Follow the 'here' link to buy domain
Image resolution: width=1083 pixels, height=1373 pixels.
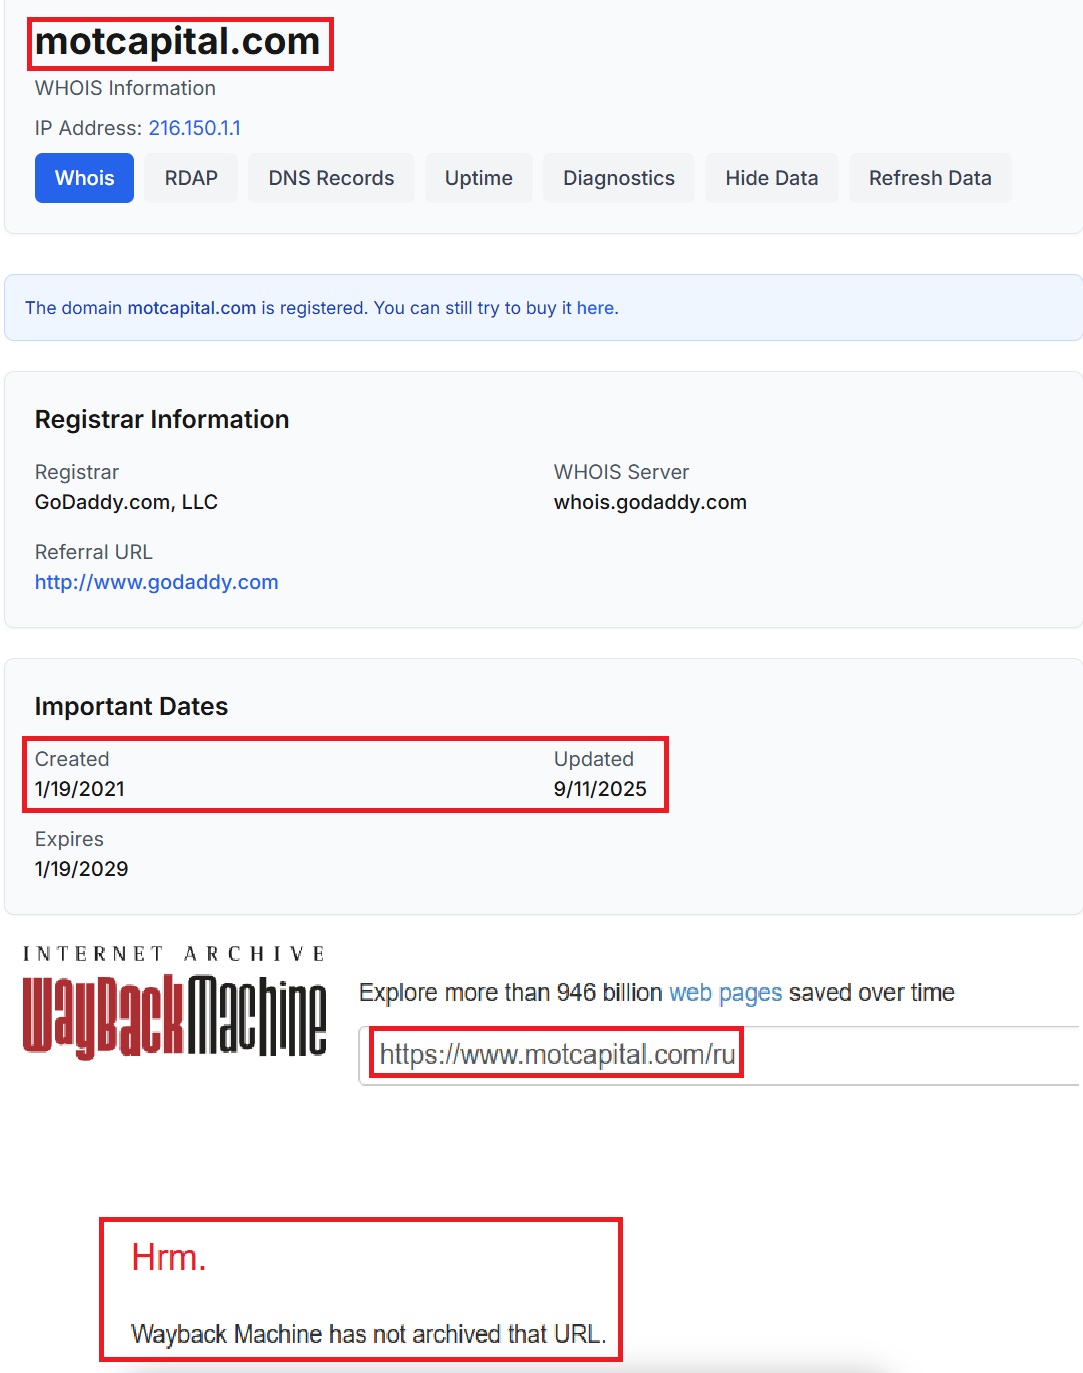tap(595, 308)
